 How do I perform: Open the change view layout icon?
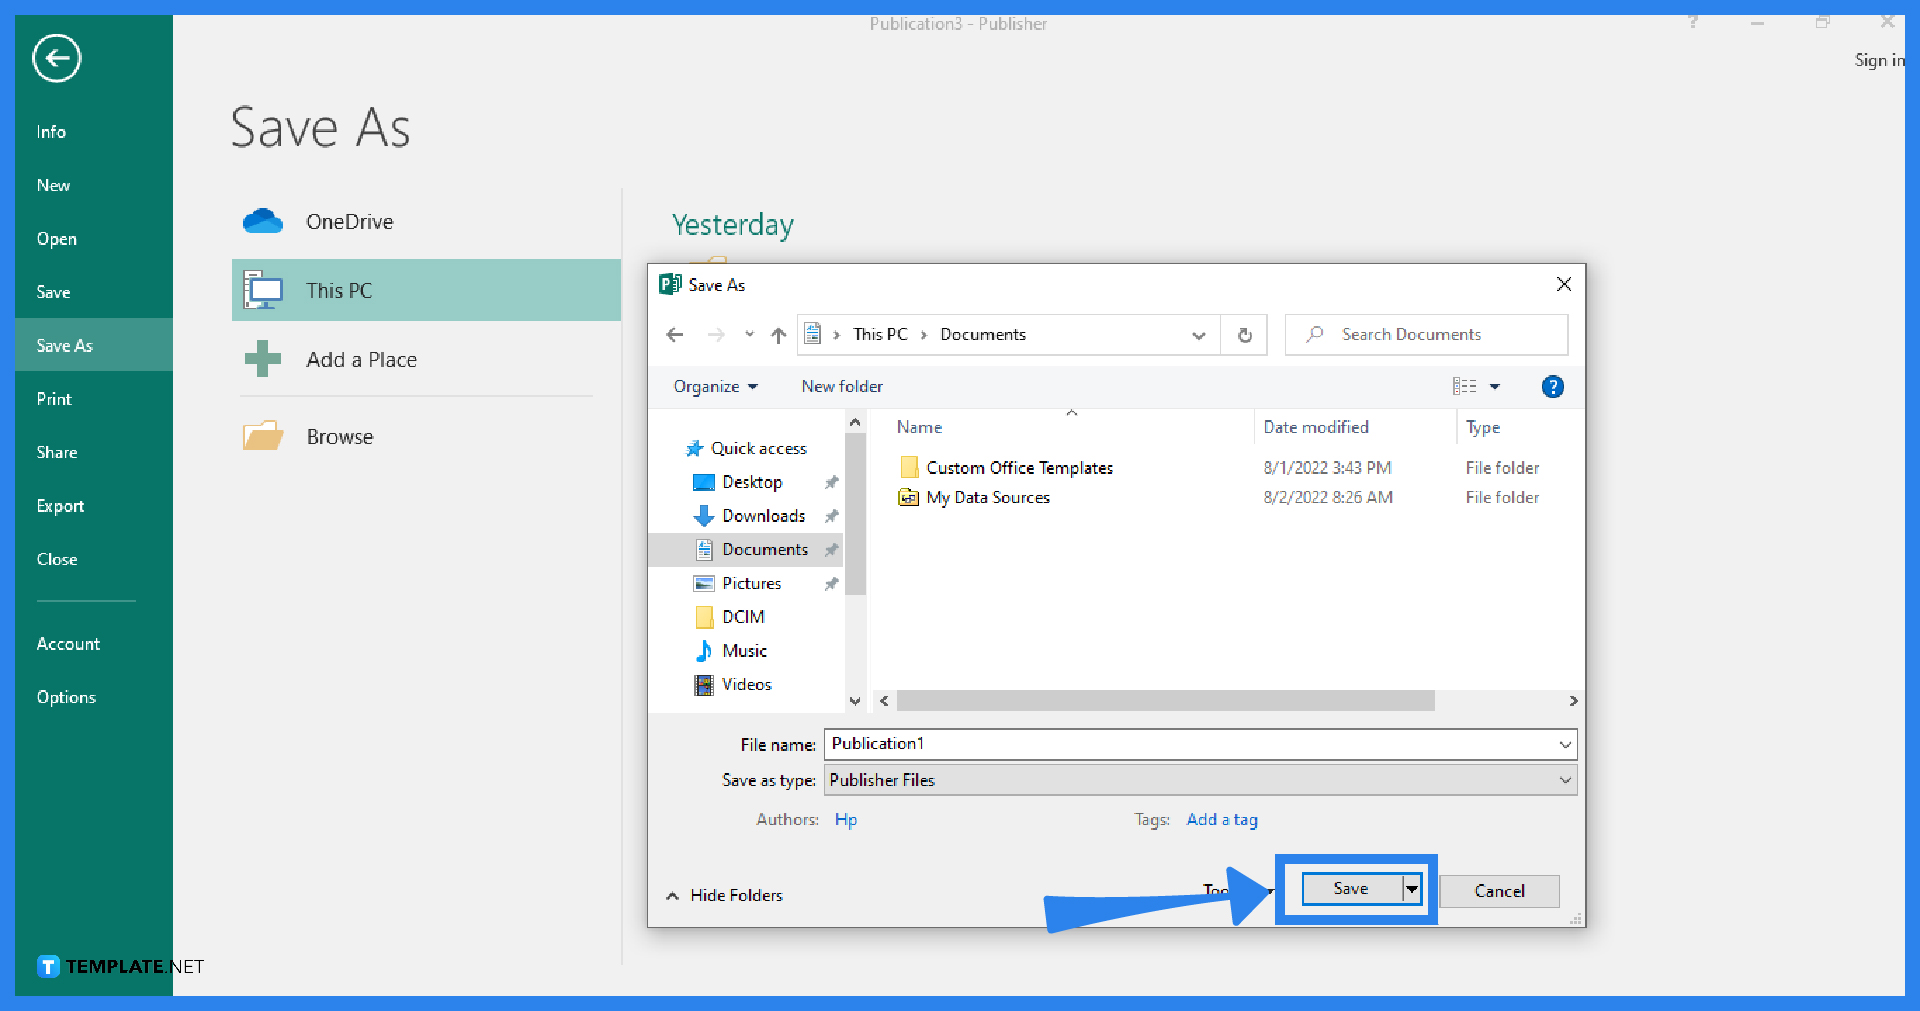point(1464,387)
